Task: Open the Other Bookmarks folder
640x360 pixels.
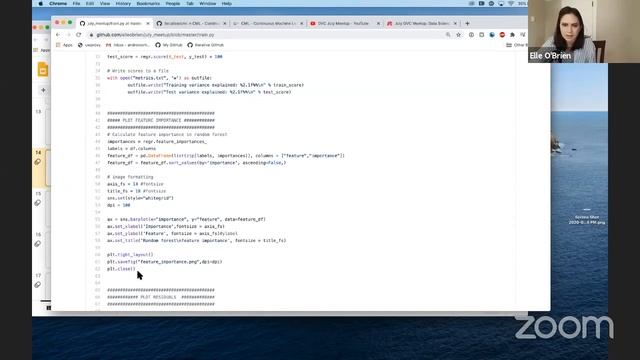Action: [x=516, y=45]
